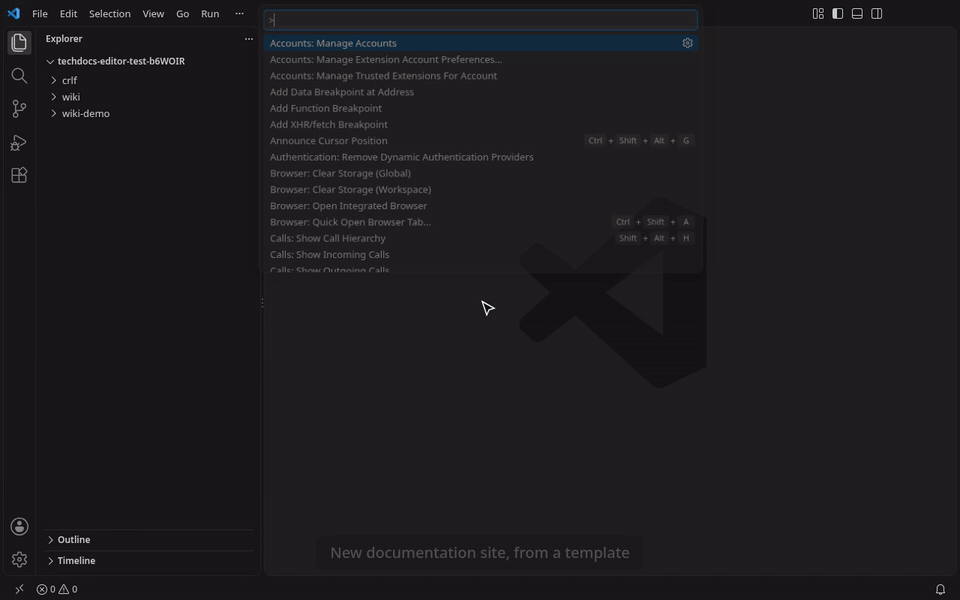The width and height of the screenshot is (960, 600).
Task: Open the Remote Window status bar icon
Action: click(x=19, y=589)
